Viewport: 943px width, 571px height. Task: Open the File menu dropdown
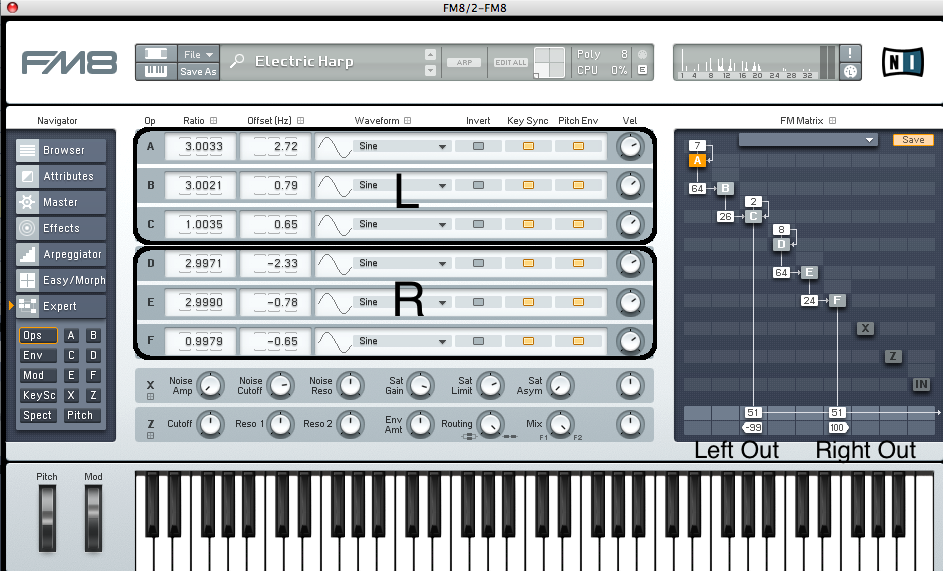pyautogui.click(x=198, y=54)
